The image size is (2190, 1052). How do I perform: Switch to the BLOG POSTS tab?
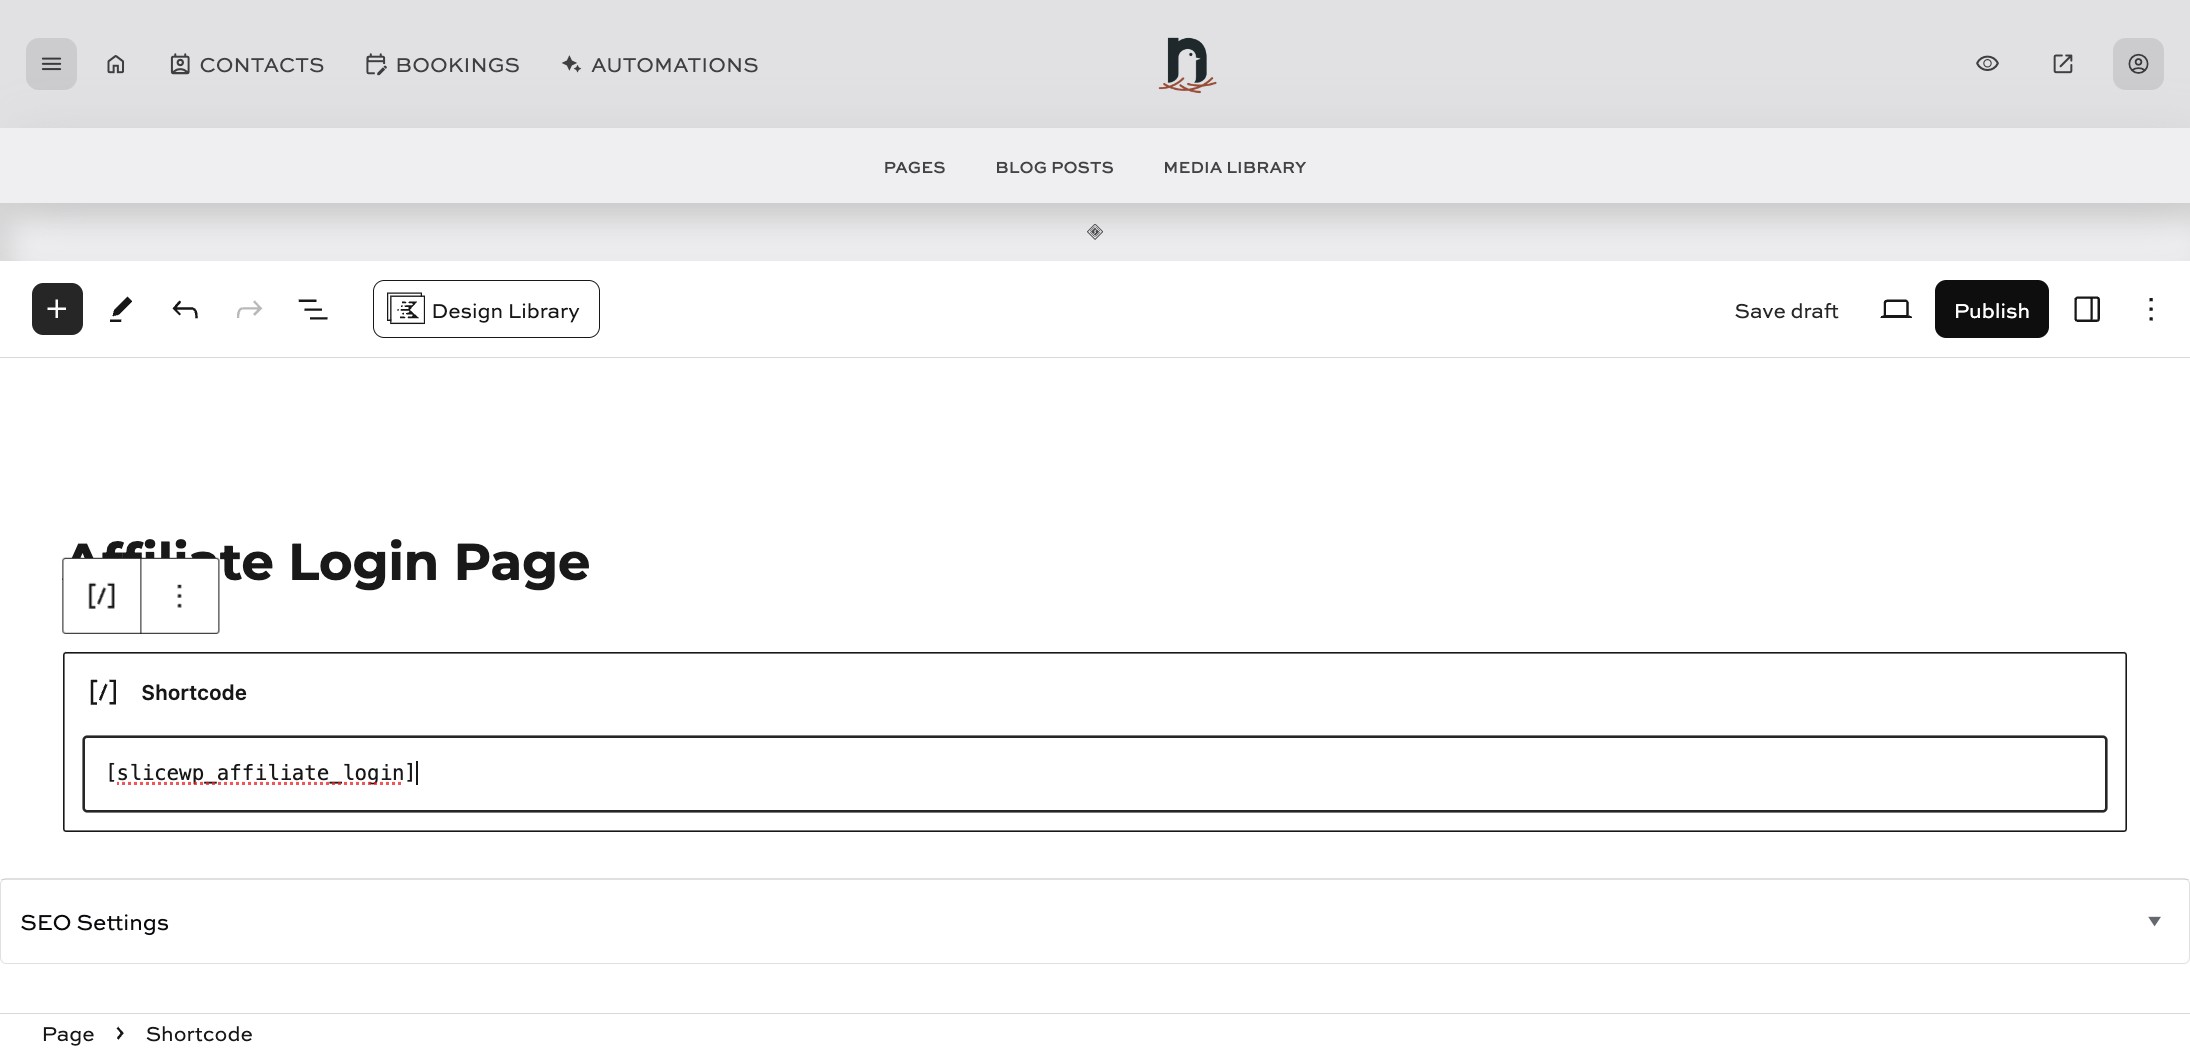(1054, 167)
